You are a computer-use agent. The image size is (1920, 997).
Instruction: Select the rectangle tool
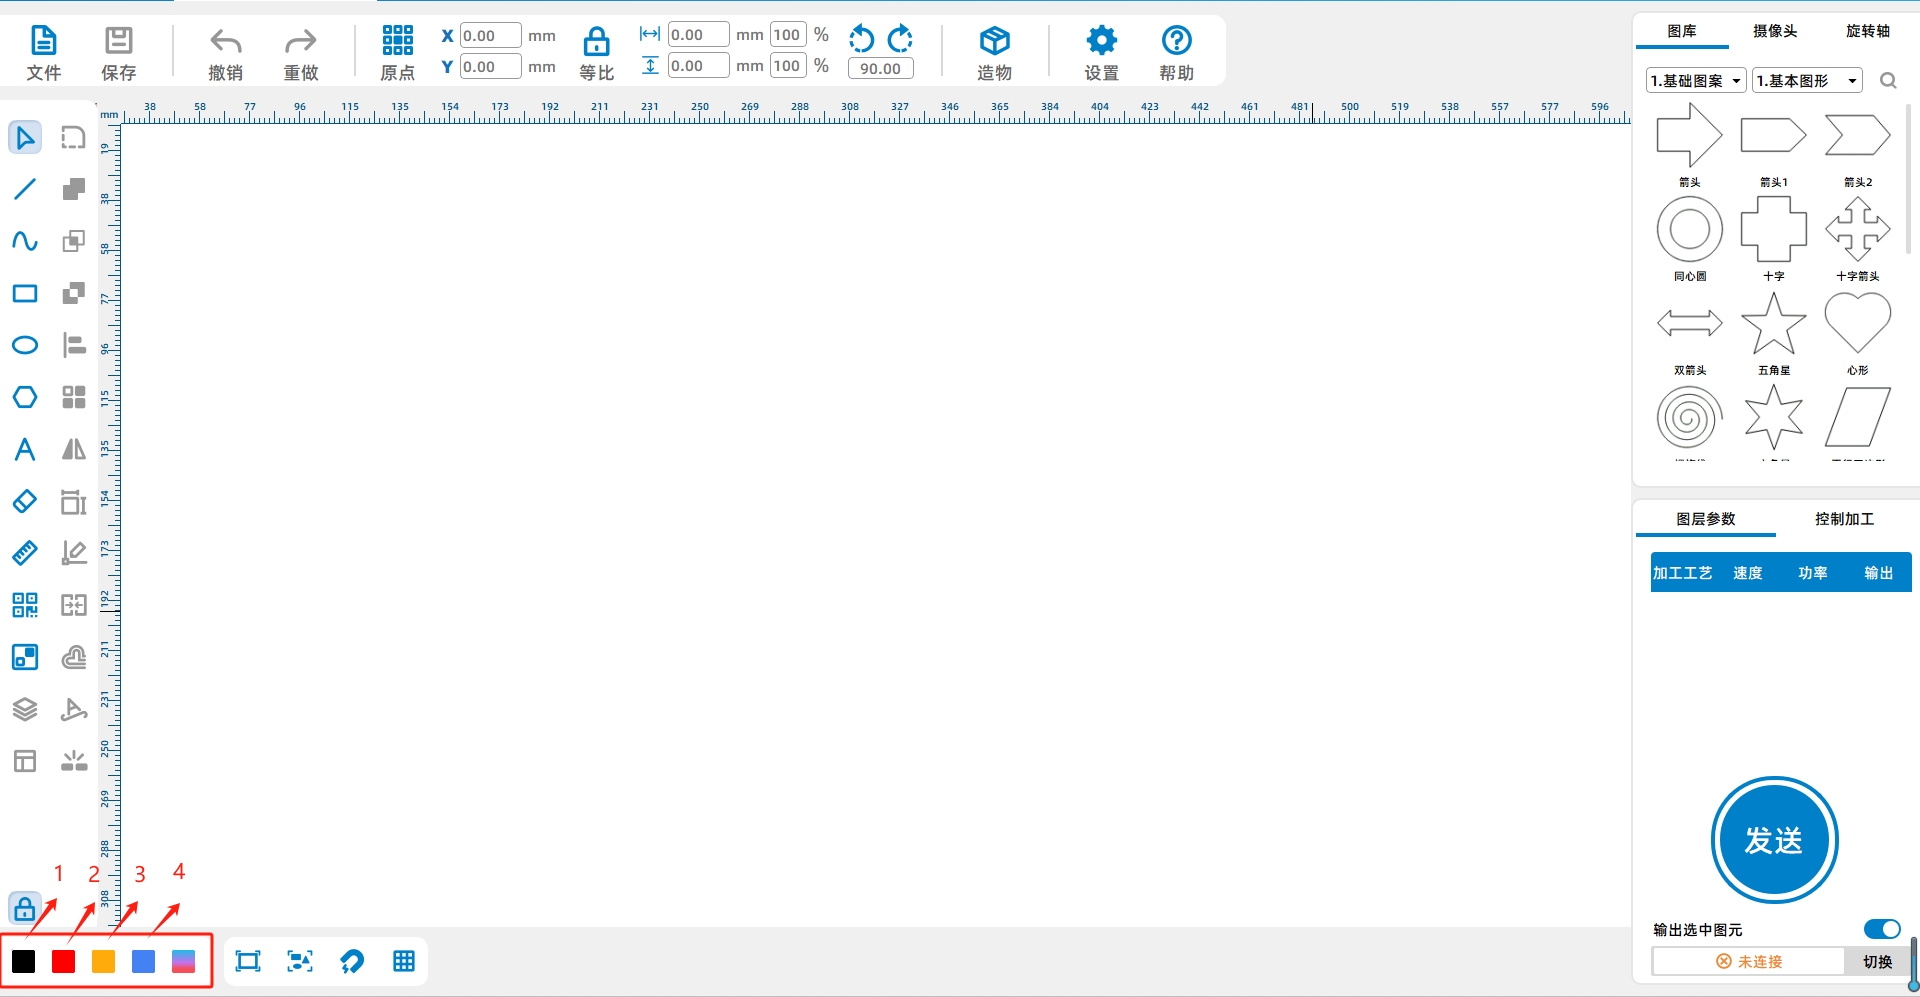pyautogui.click(x=25, y=293)
